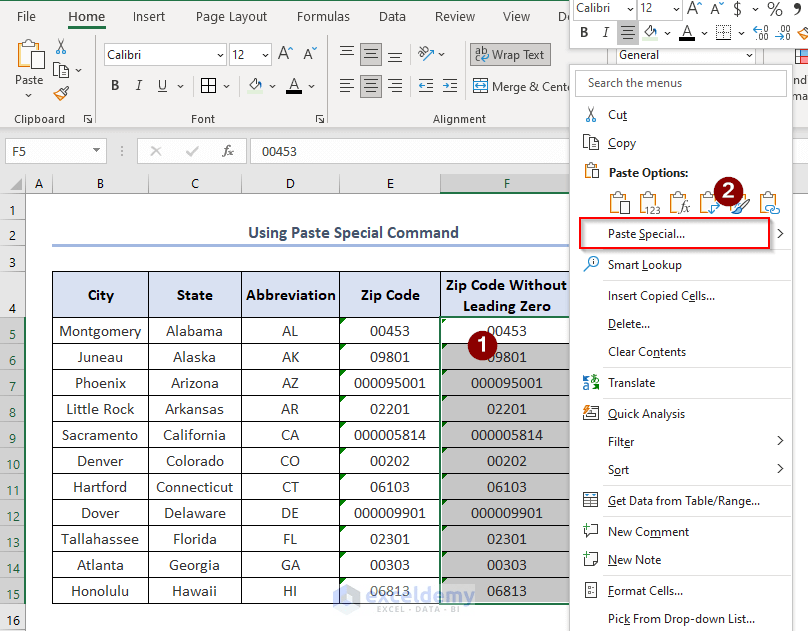Apply the Wrap Text command
808x631 pixels.
510,54
